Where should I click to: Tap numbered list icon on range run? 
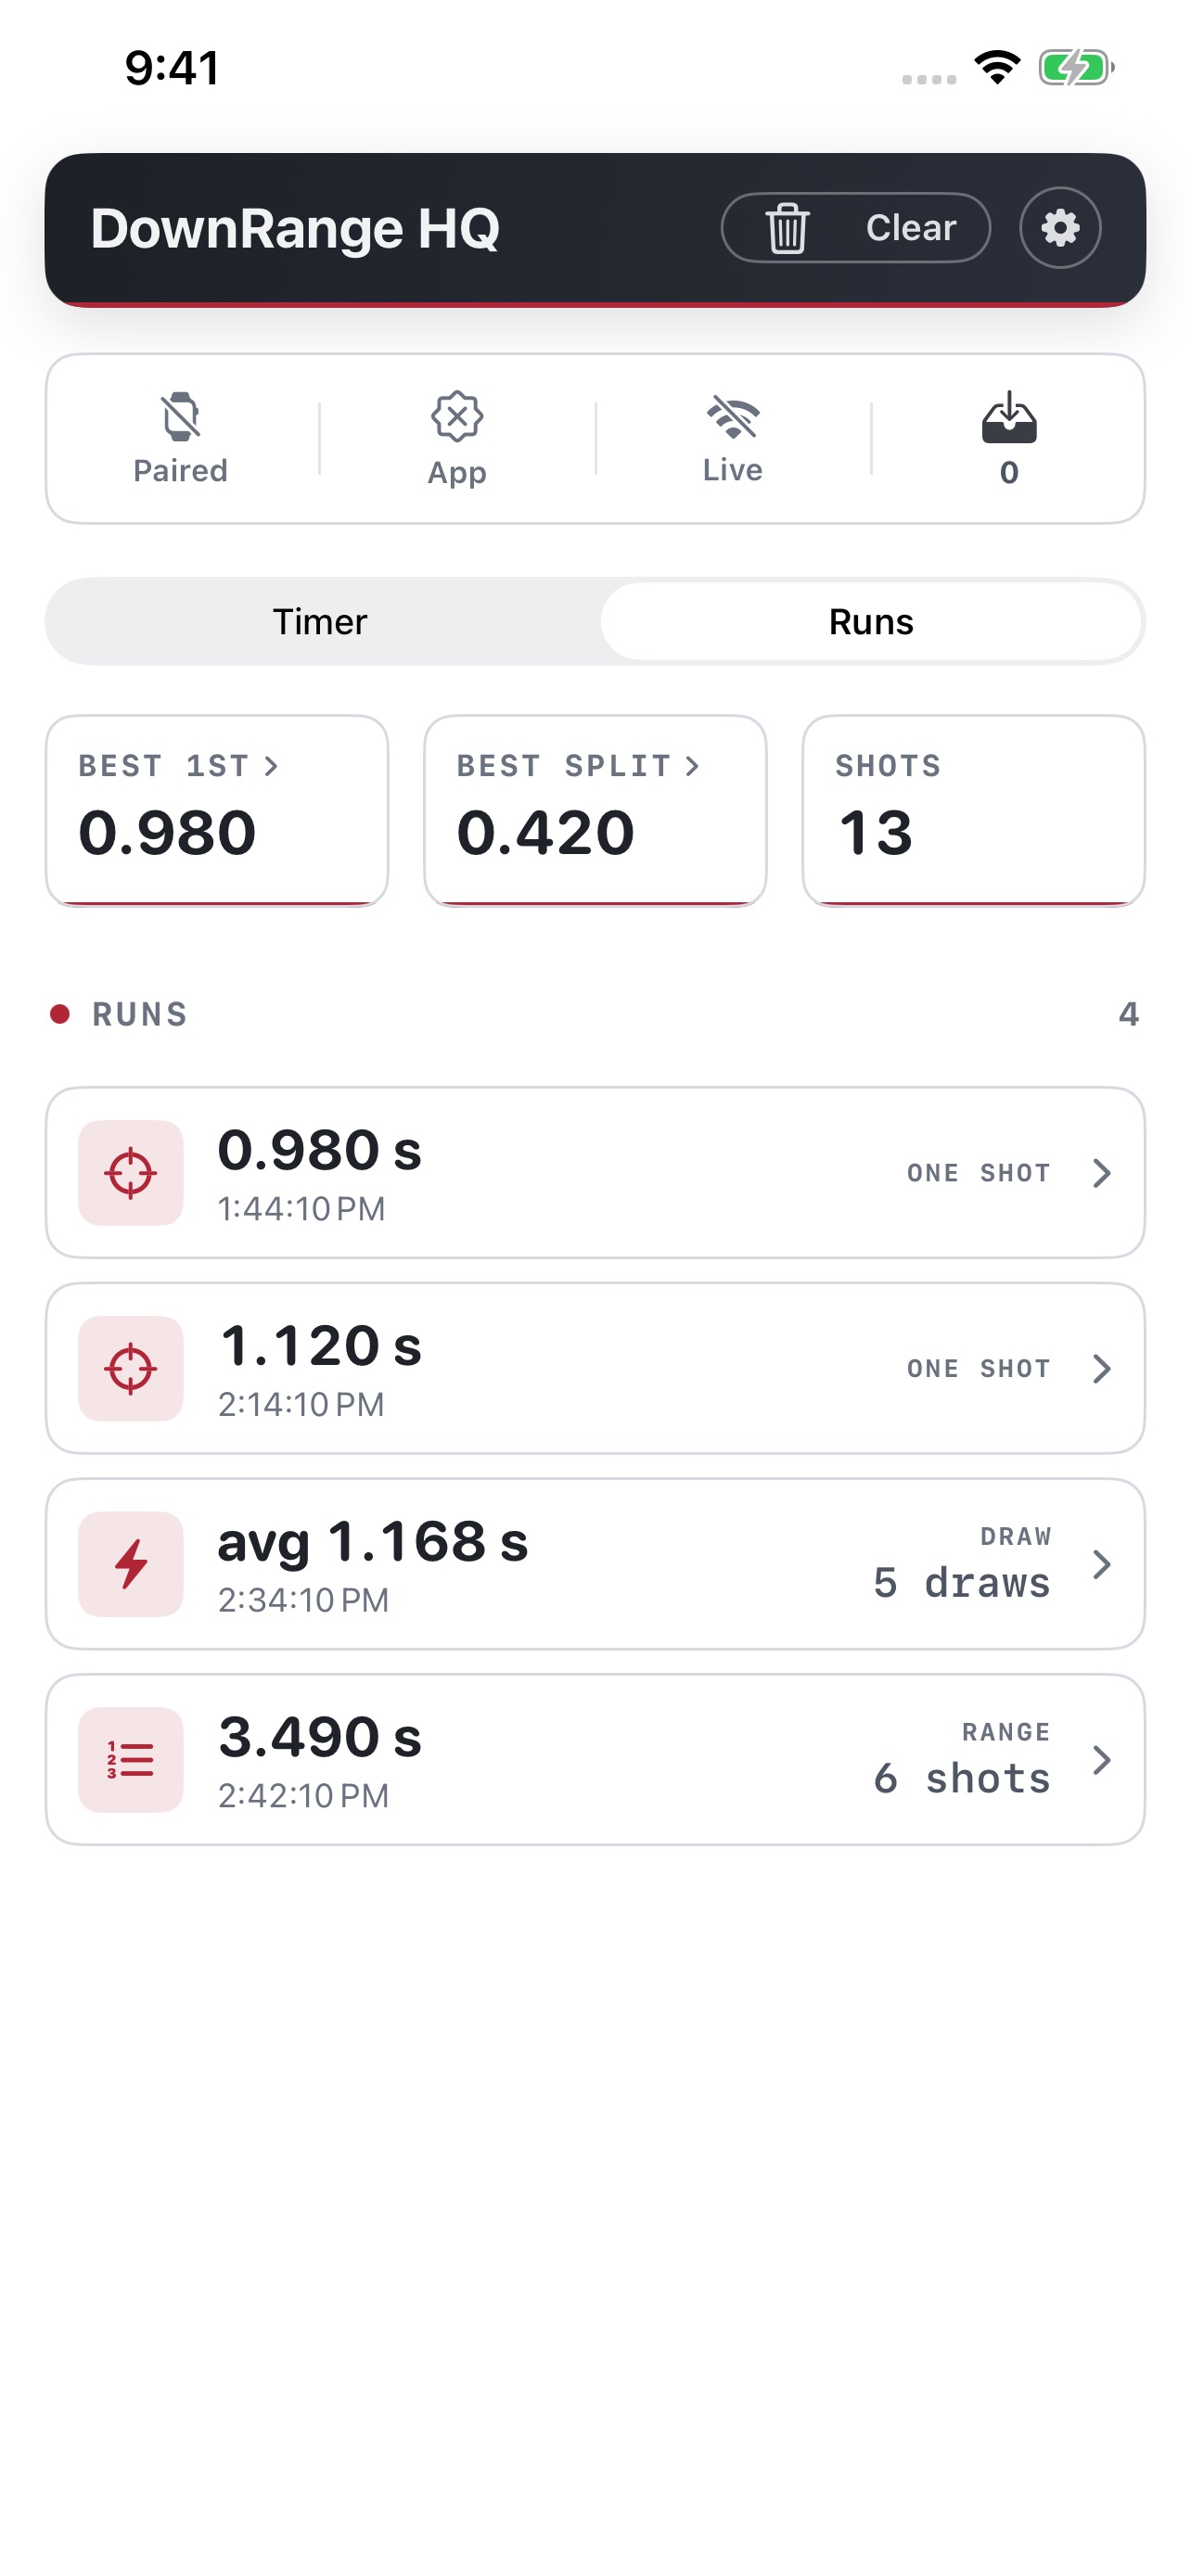(131, 1760)
